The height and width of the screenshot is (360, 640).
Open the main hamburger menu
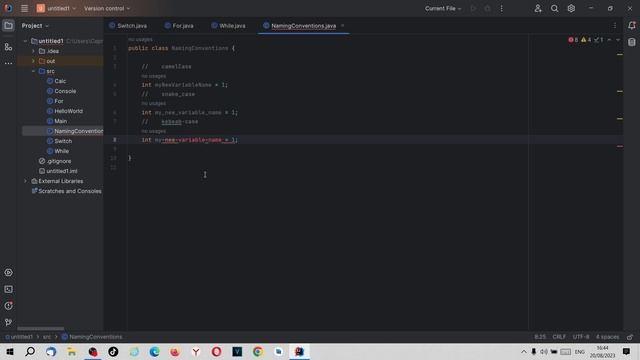point(24,8)
